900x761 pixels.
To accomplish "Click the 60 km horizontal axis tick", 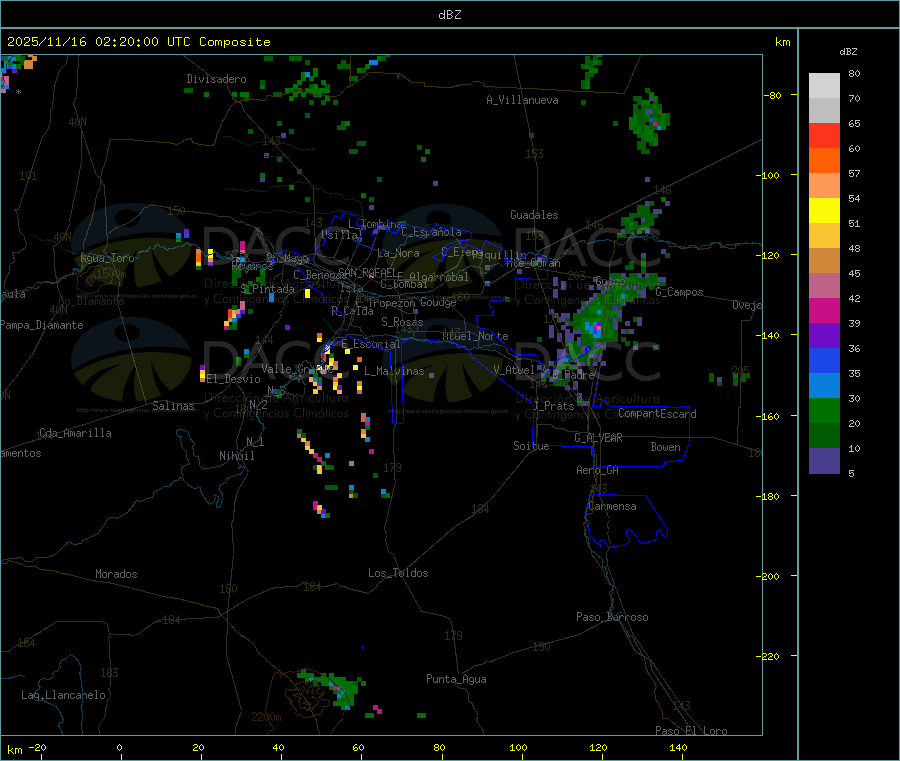I will tap(358, 747).
